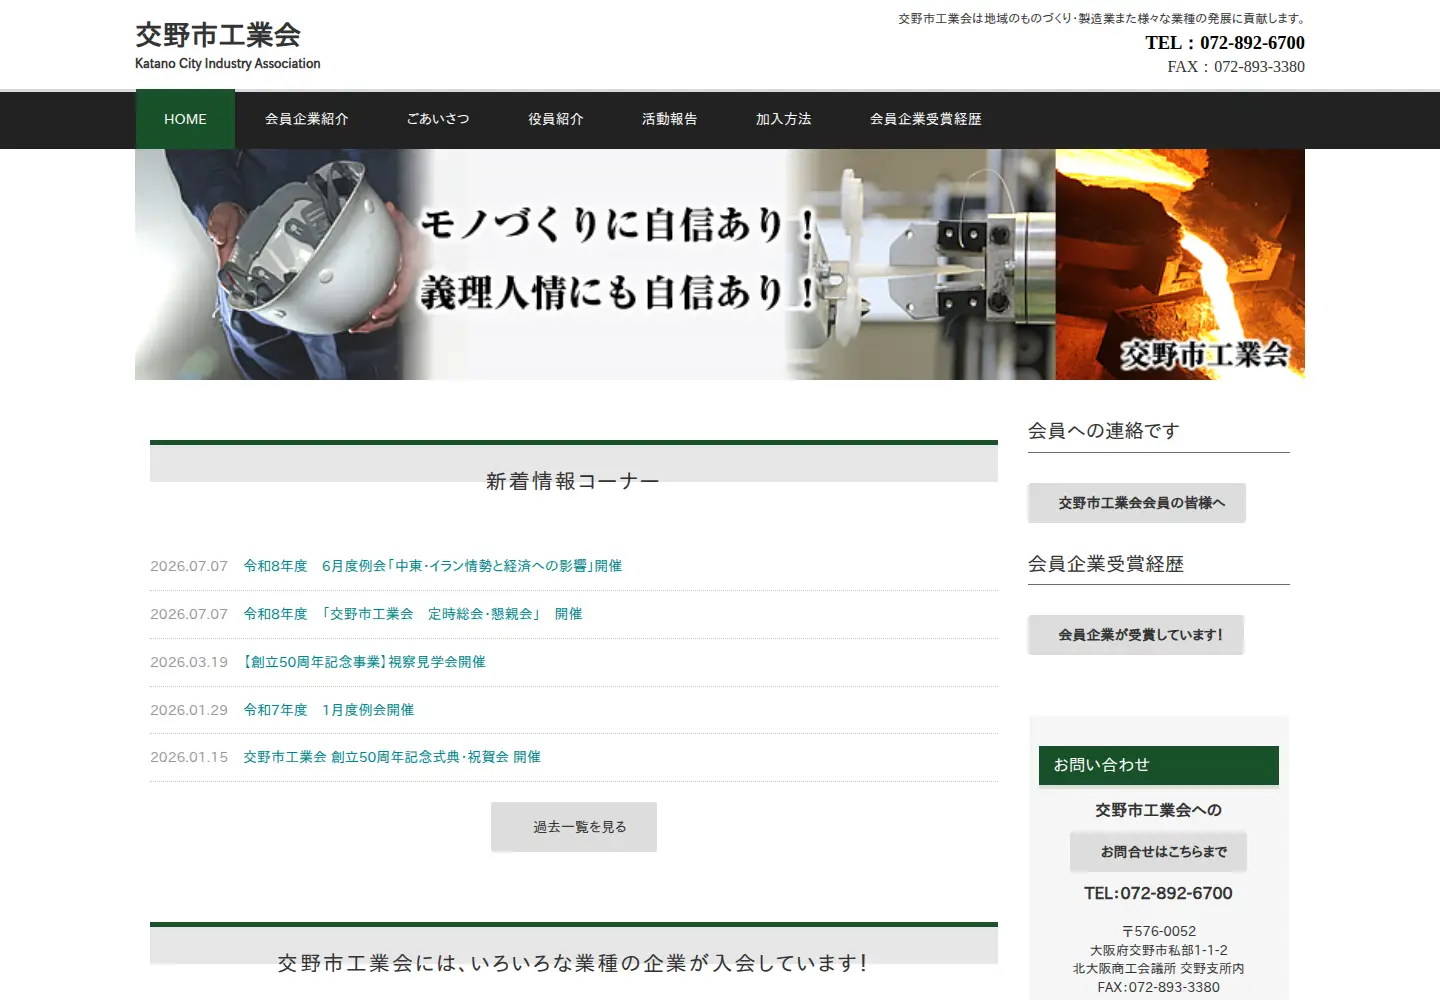Viewport: 1440px width, 1000px height.
Task: Click the 2026.03.19 date entry
Action: [189, 662]
